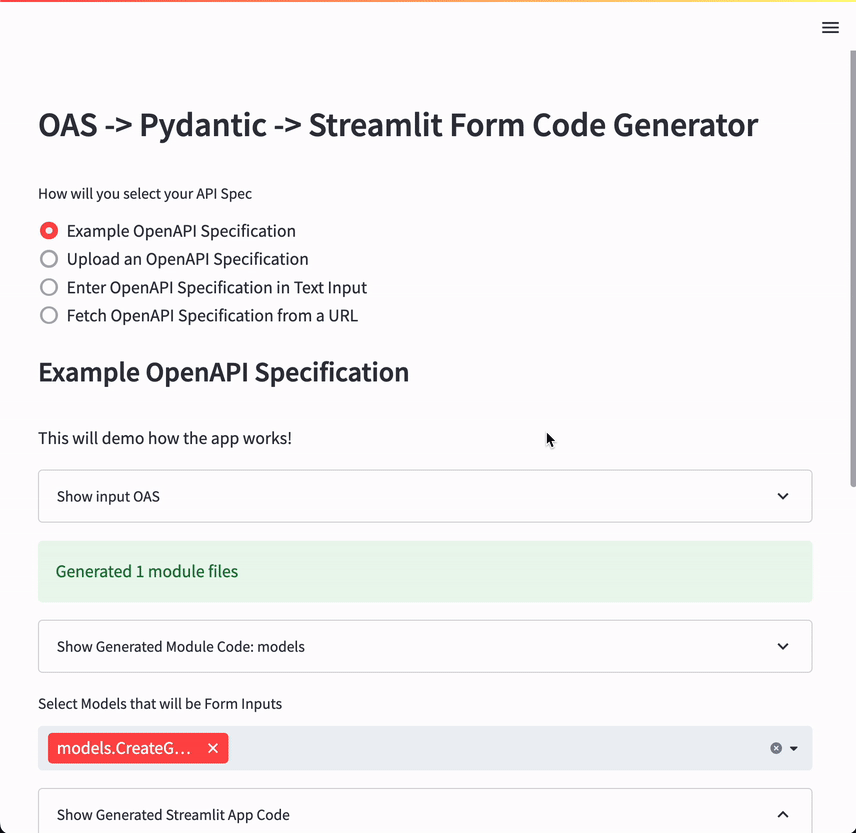856x833 pixels.
Task: Choose Upload an OpenAPI Specification option
Action: pyautogui.click(x=49, y=259)
